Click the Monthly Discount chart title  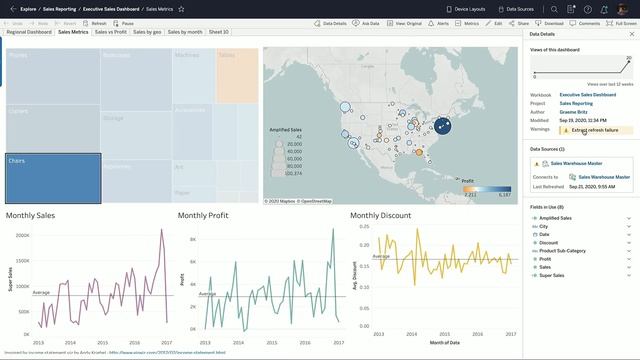pos(380,216)
